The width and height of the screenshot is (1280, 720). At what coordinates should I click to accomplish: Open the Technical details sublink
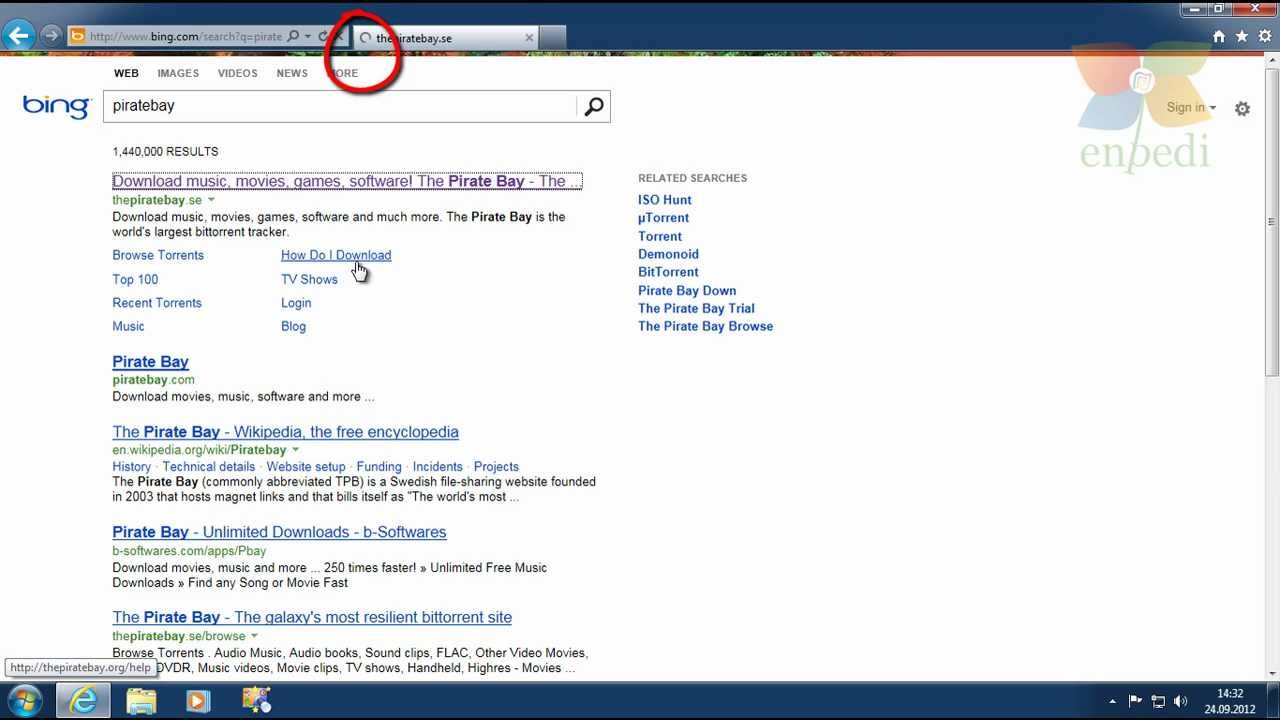click(209, 467)
